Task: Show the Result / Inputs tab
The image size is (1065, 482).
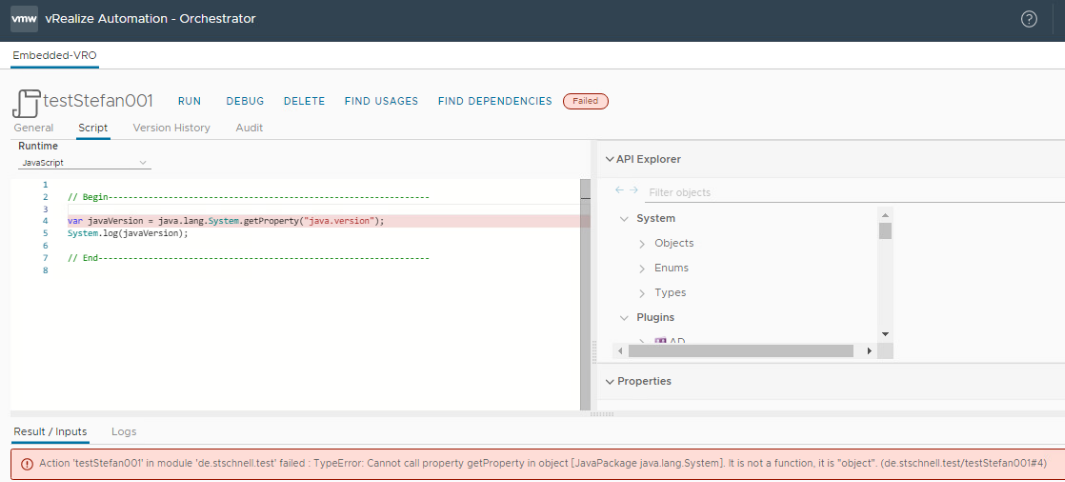Action: [x=50, y=432]
